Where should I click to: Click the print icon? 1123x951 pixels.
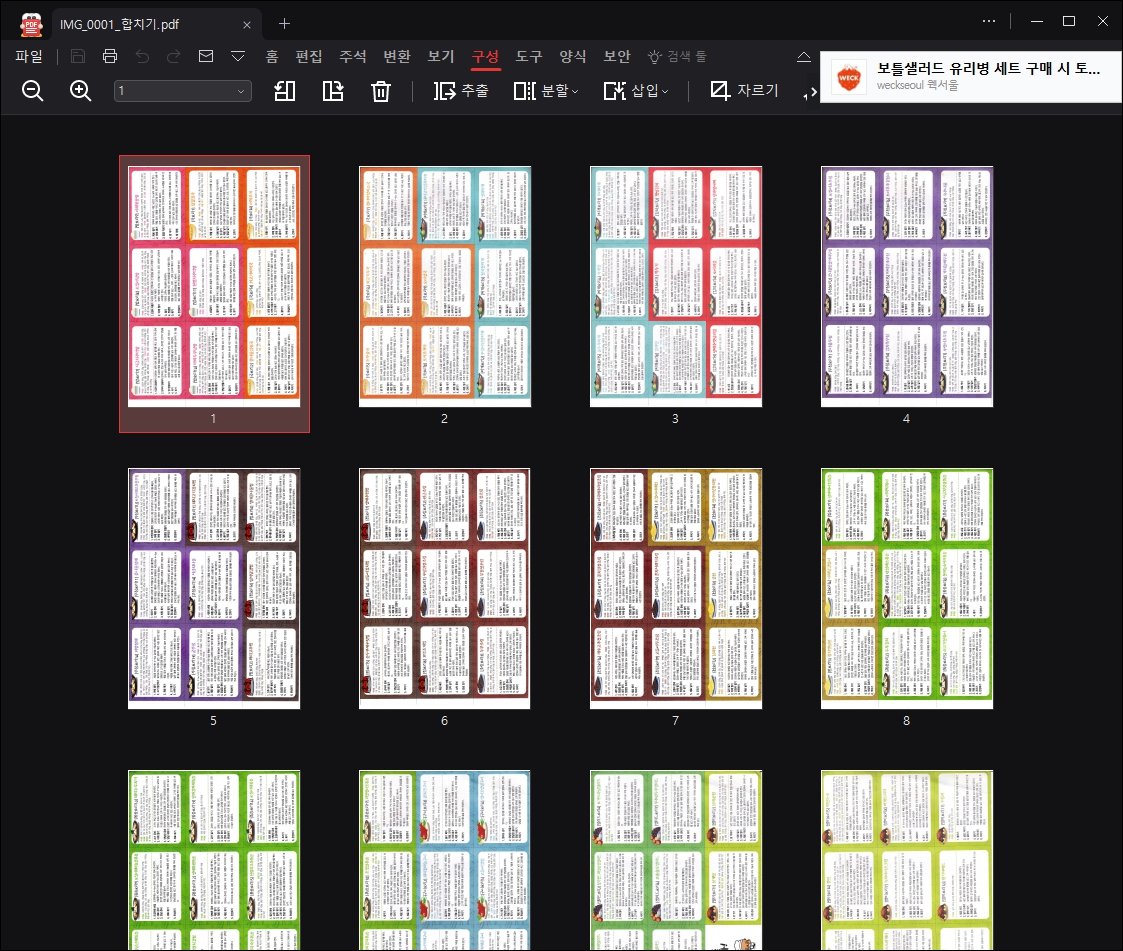click(x=110, y=56)
